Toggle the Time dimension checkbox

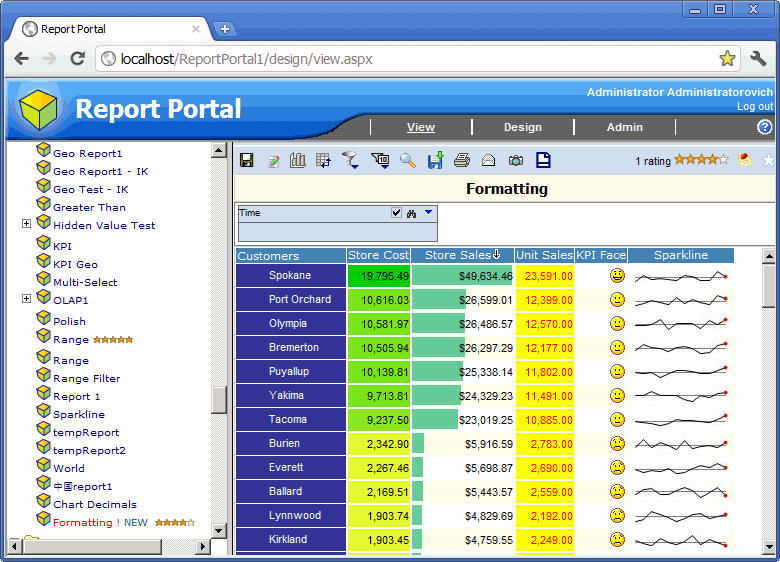[396, 213]
